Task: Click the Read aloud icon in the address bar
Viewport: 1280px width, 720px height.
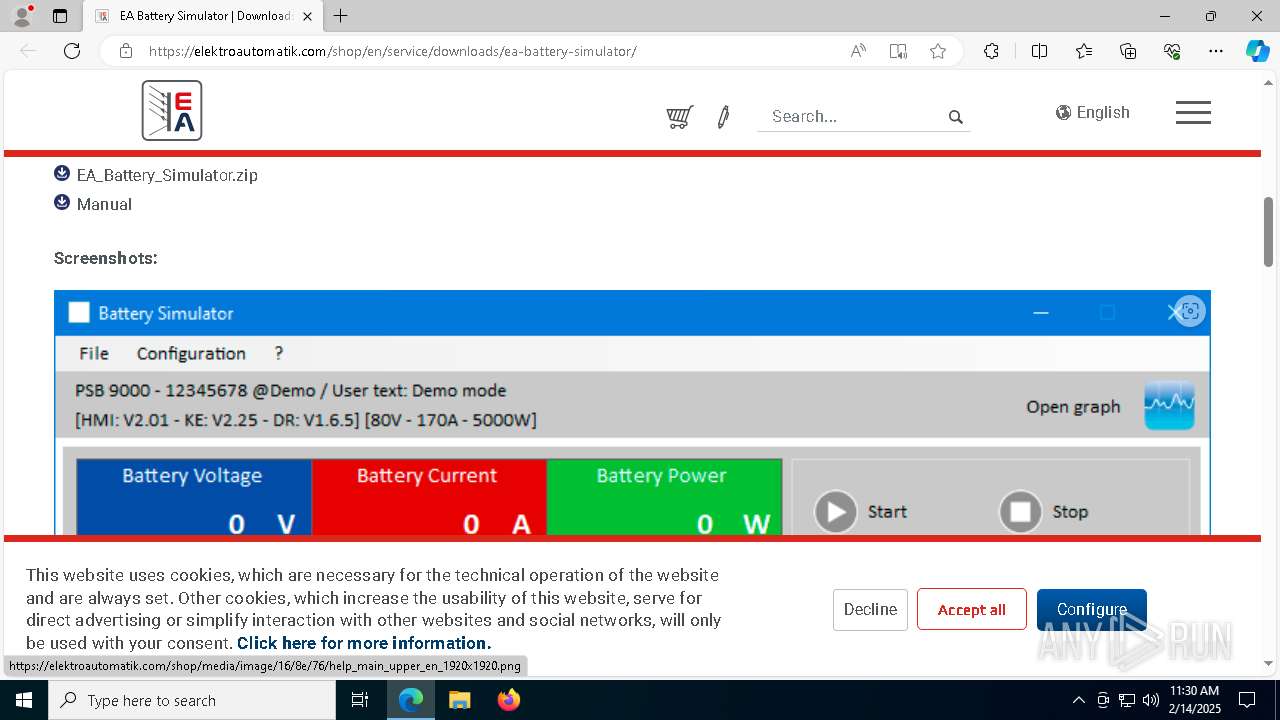Action: (x=858, y=51)
